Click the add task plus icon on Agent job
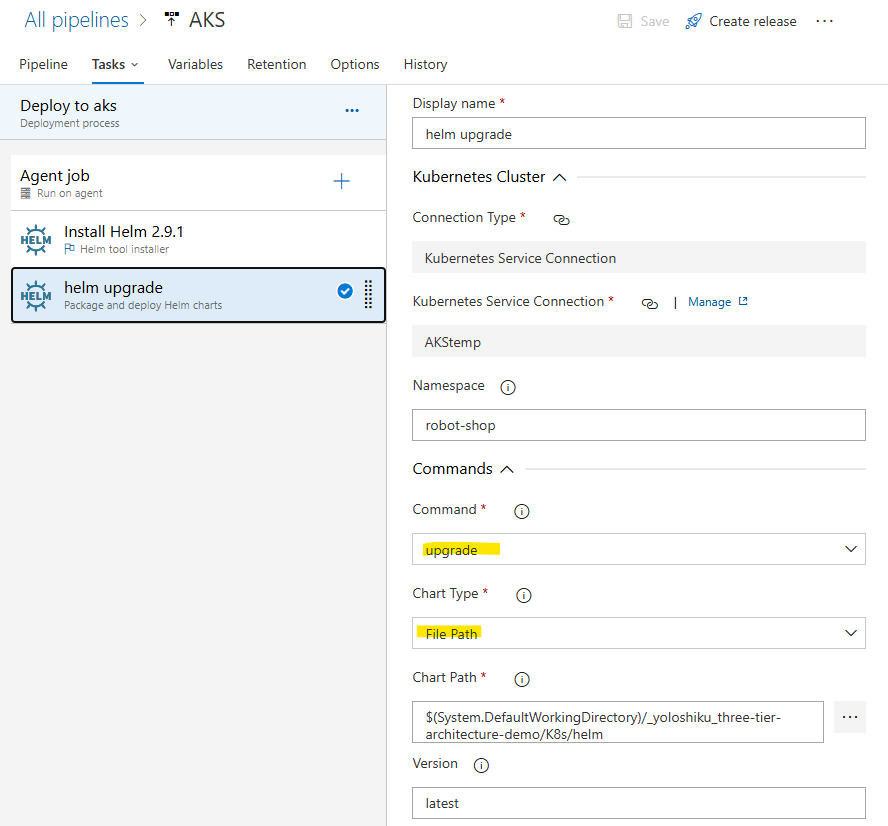Screen dimensions: 888x826 [341, 181]
